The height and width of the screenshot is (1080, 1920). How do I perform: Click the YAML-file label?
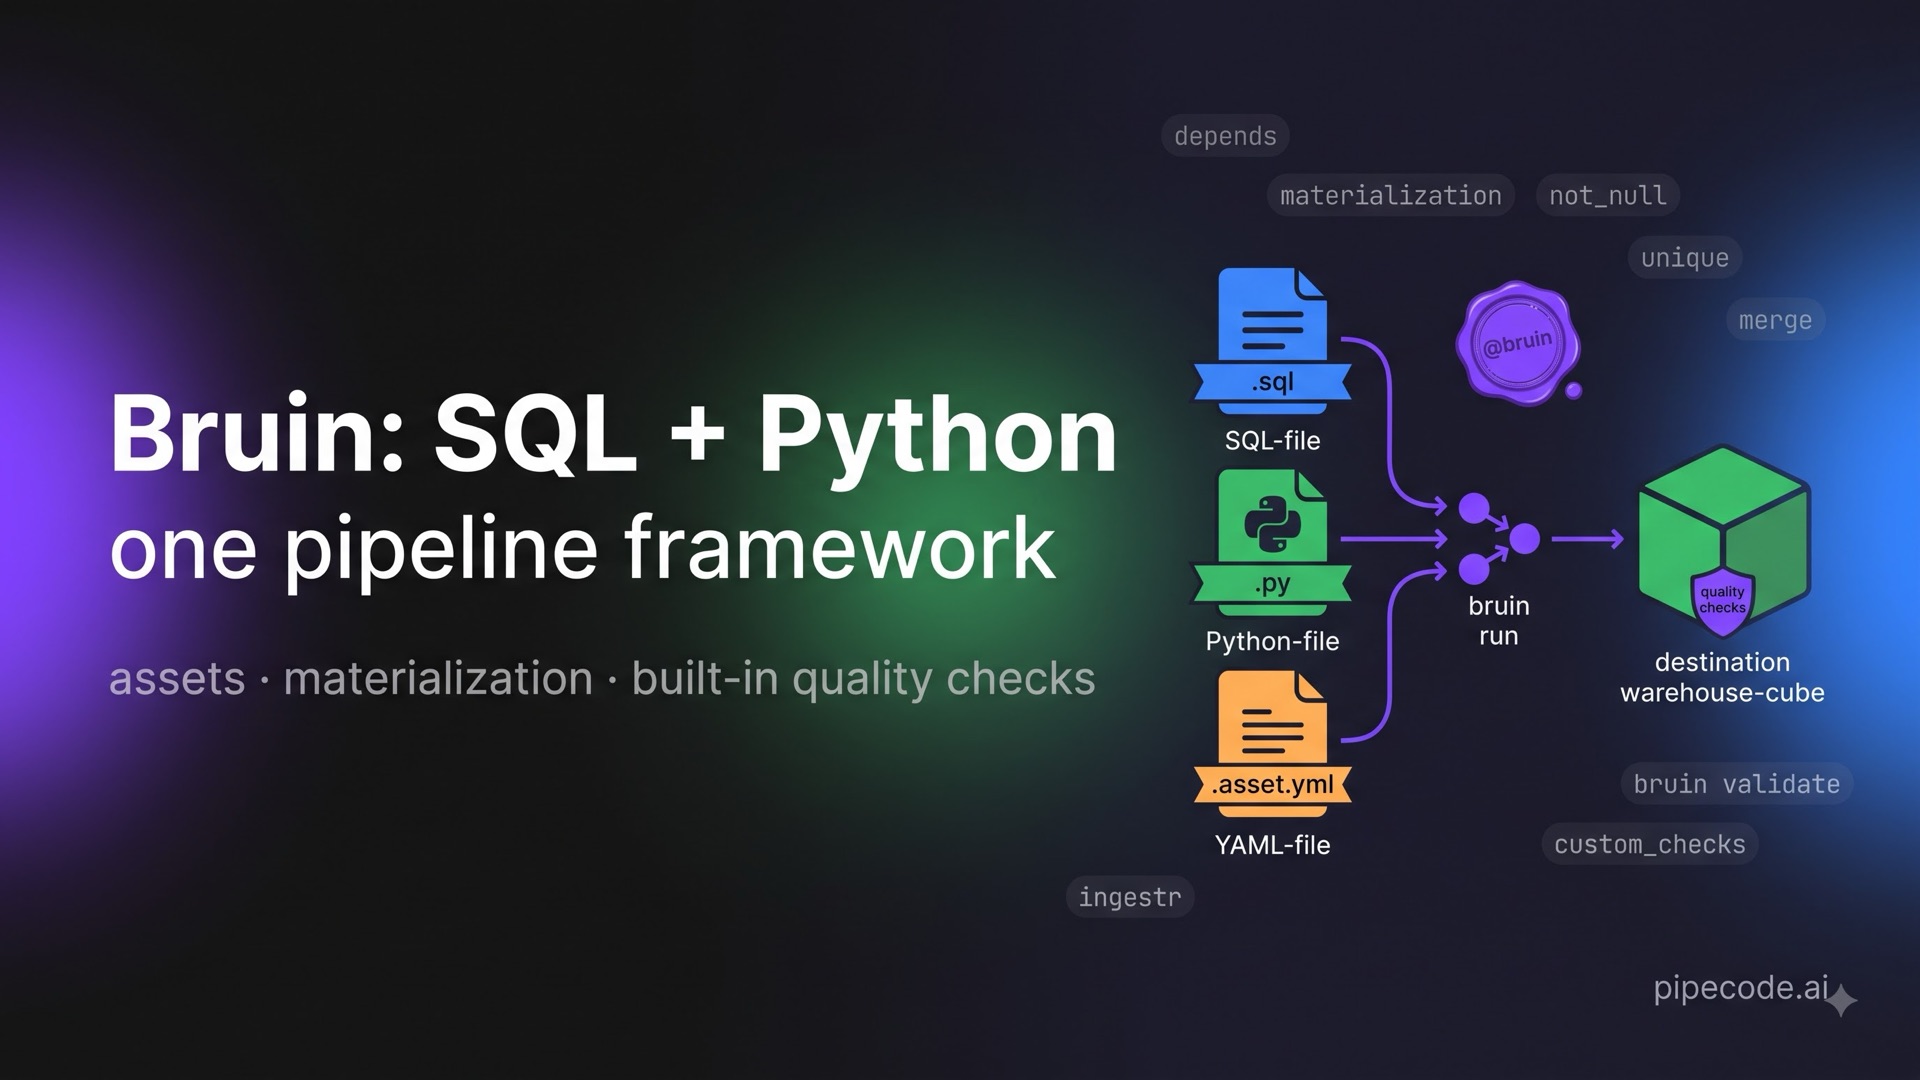[x=1272, y=845]
